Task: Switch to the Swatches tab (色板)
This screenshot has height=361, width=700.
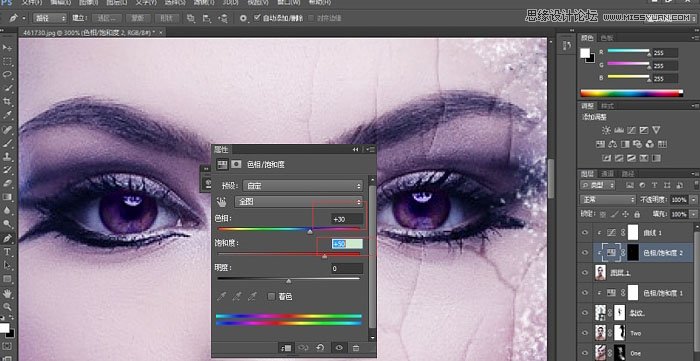Action: 607,38
